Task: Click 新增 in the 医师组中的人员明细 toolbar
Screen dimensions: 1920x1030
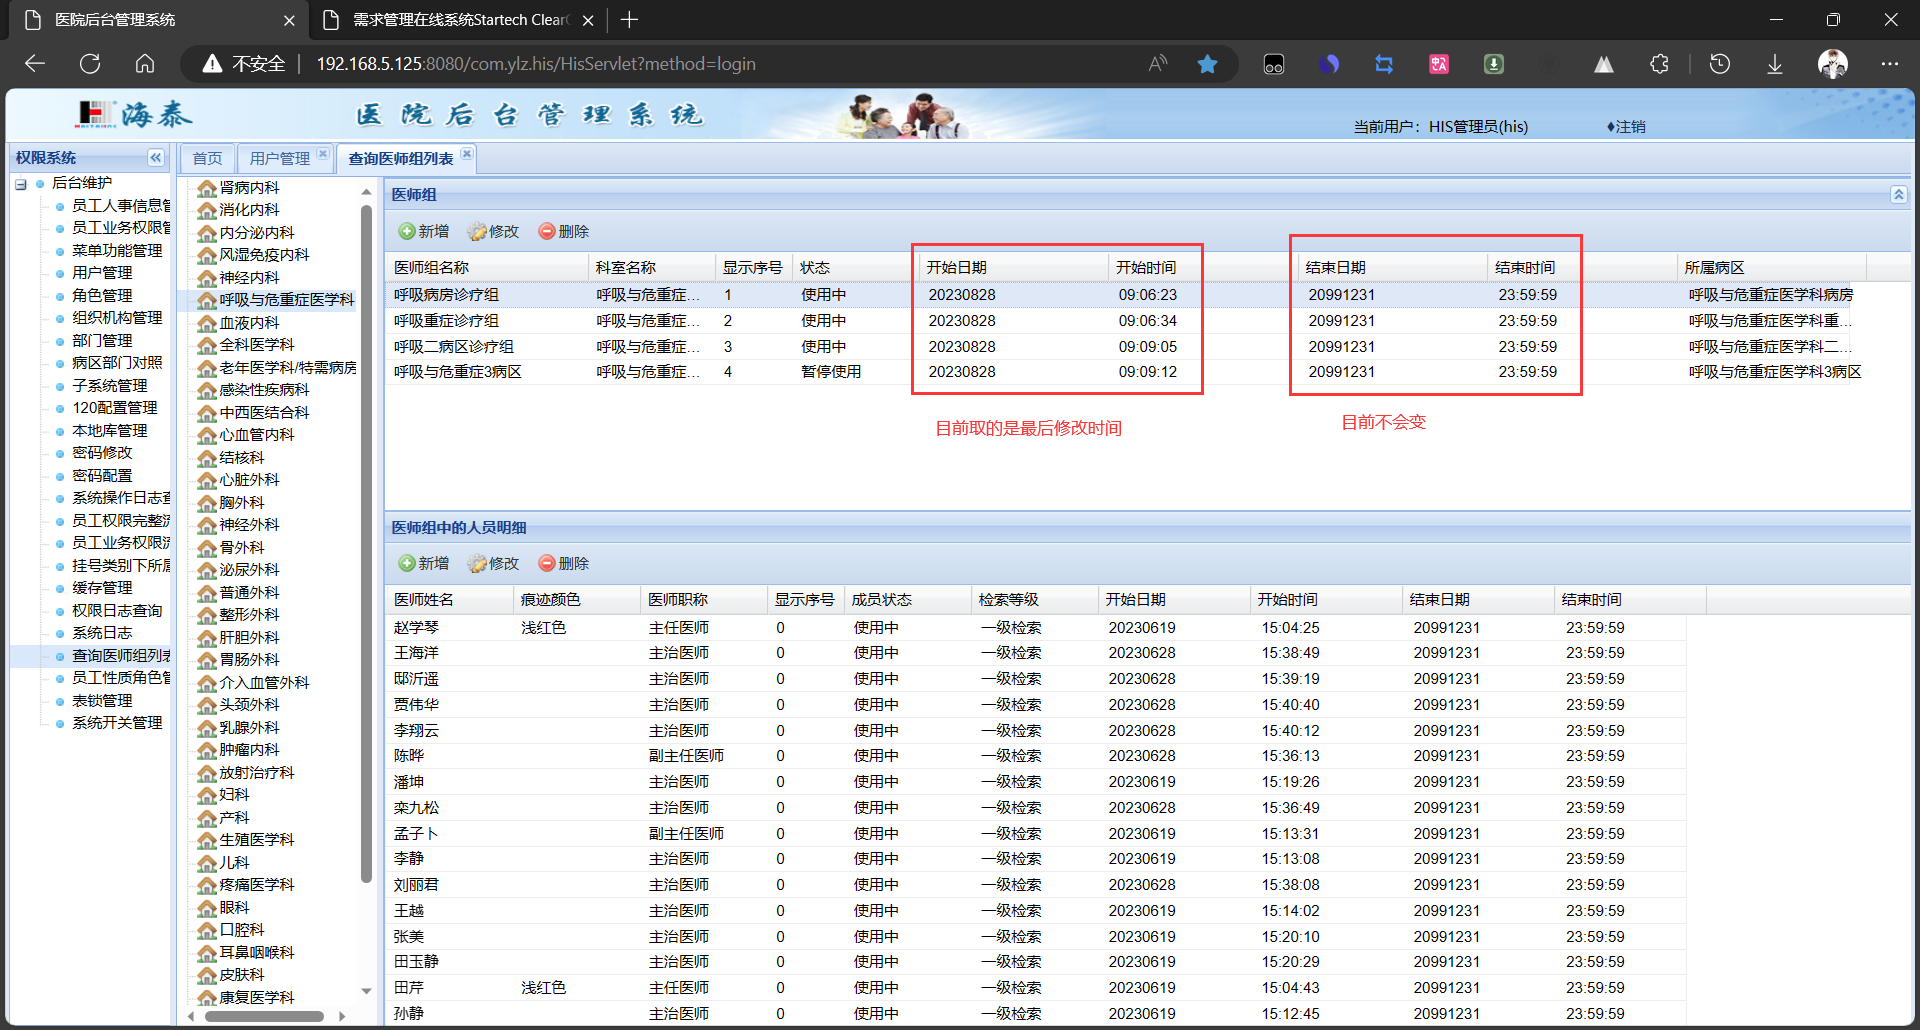Action: coord(423,563)
